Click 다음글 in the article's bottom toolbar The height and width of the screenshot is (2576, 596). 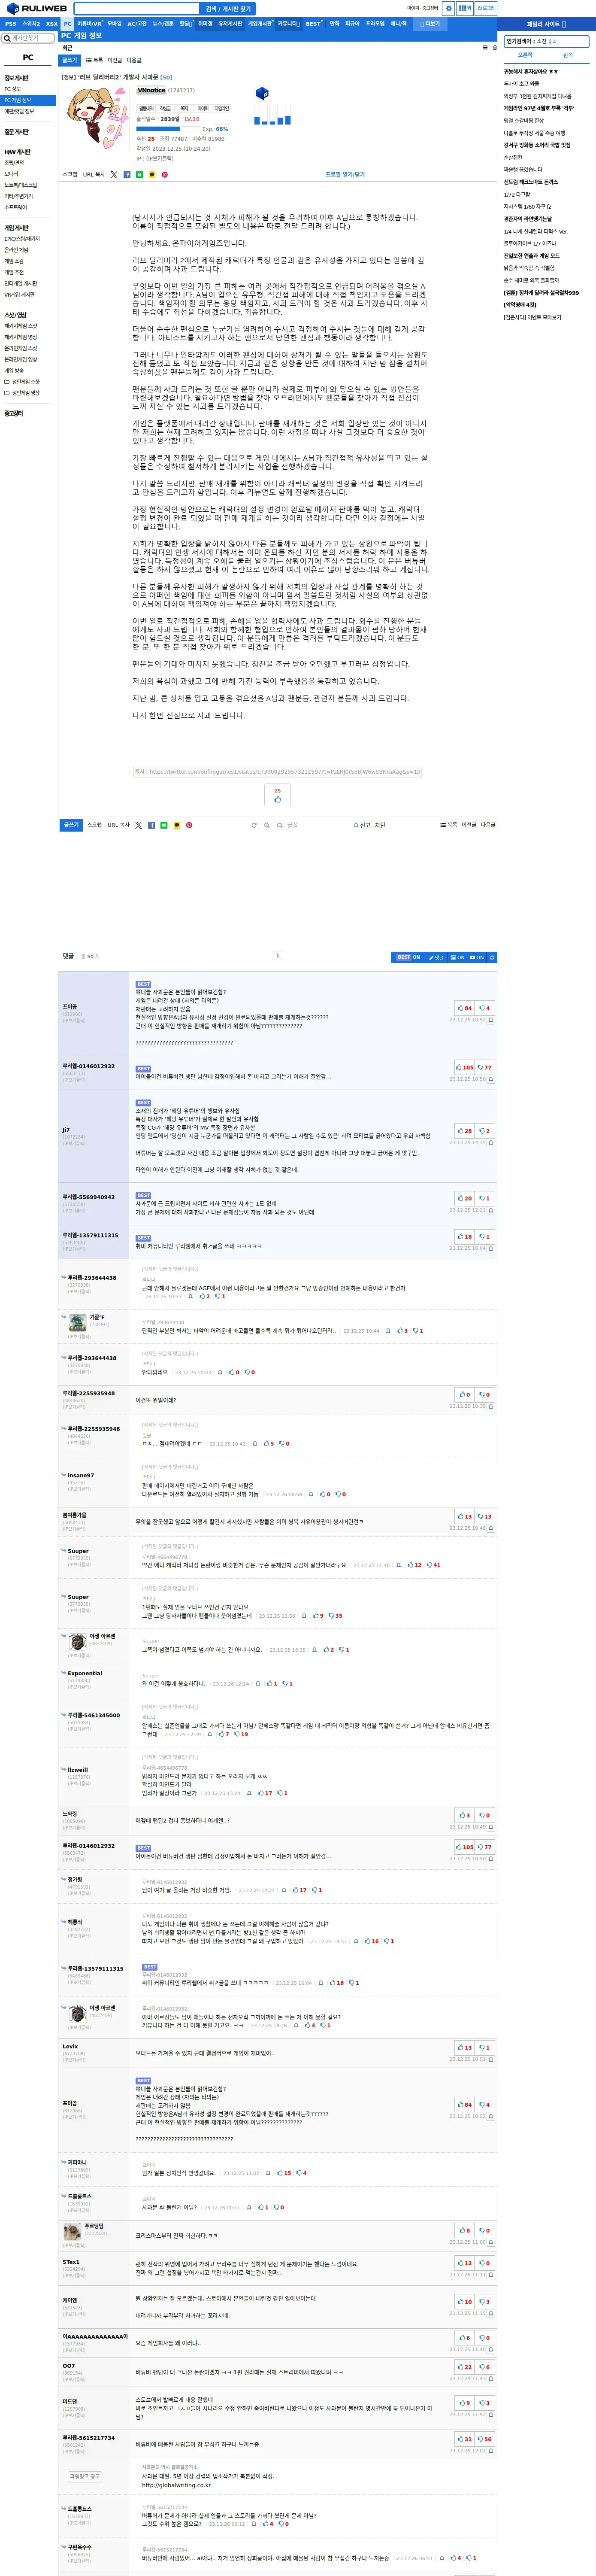pyautogui.click(x=488, y=825)
